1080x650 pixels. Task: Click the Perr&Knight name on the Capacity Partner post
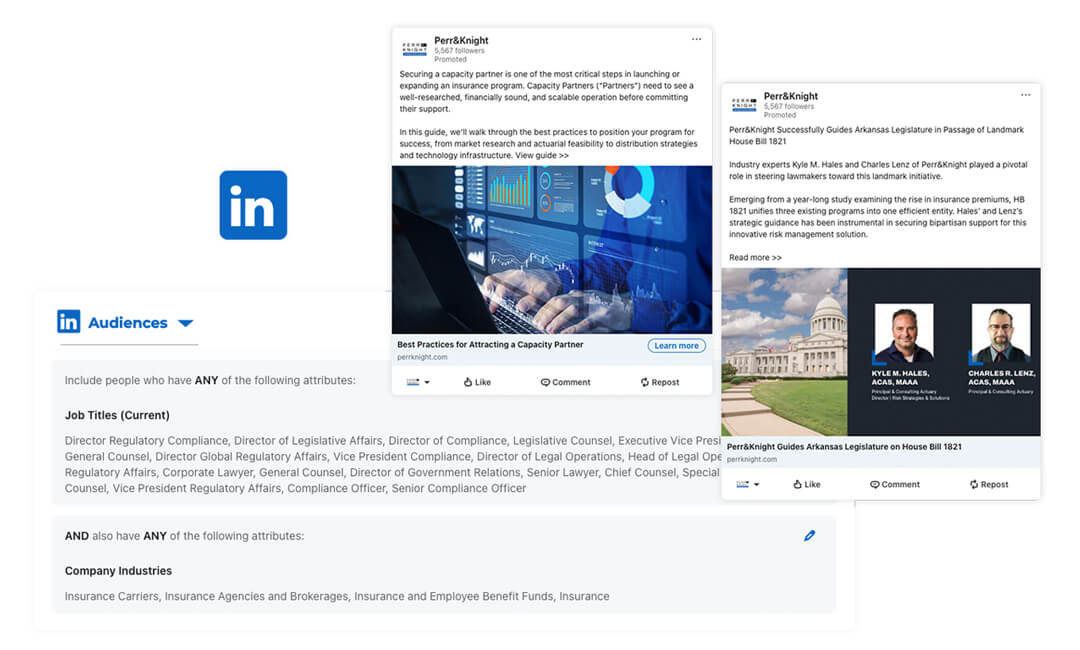point(461,41)
